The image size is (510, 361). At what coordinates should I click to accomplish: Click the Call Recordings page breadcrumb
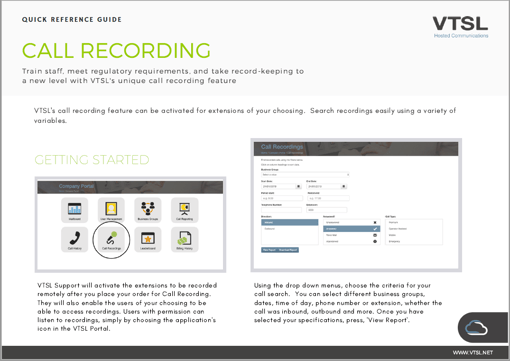point(282,153)
